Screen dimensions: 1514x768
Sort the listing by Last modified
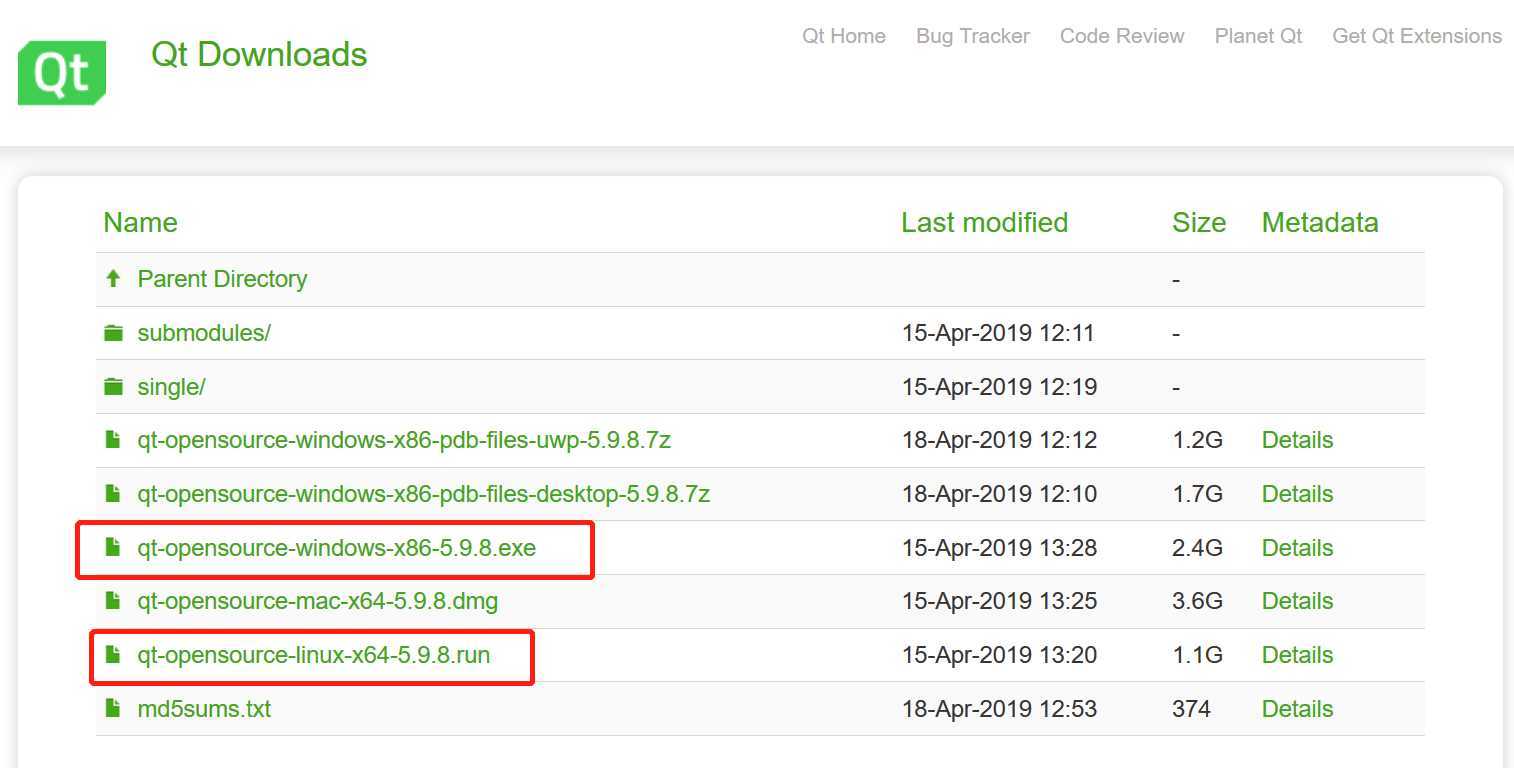click(x=984, y=222)
